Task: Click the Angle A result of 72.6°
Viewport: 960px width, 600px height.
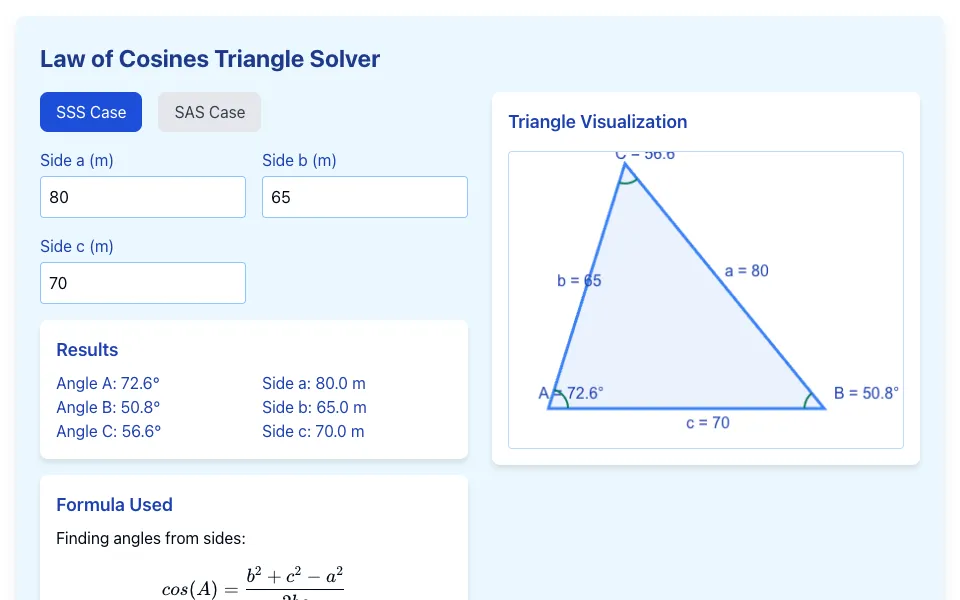Action: tap(108, 383)
